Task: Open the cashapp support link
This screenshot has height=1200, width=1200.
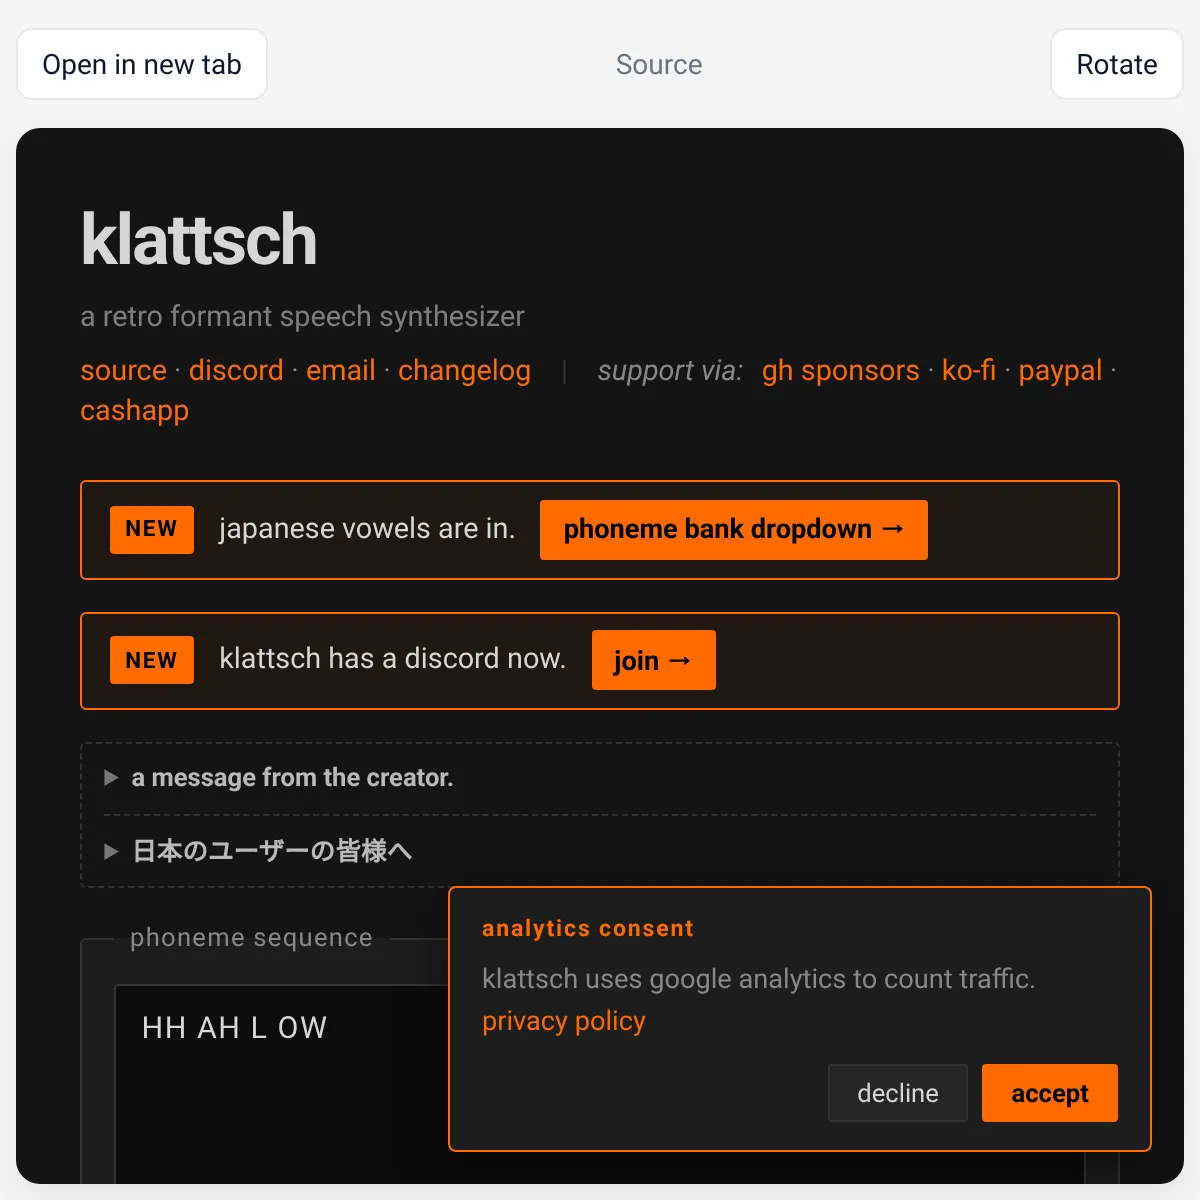Action: pos(134,411)
